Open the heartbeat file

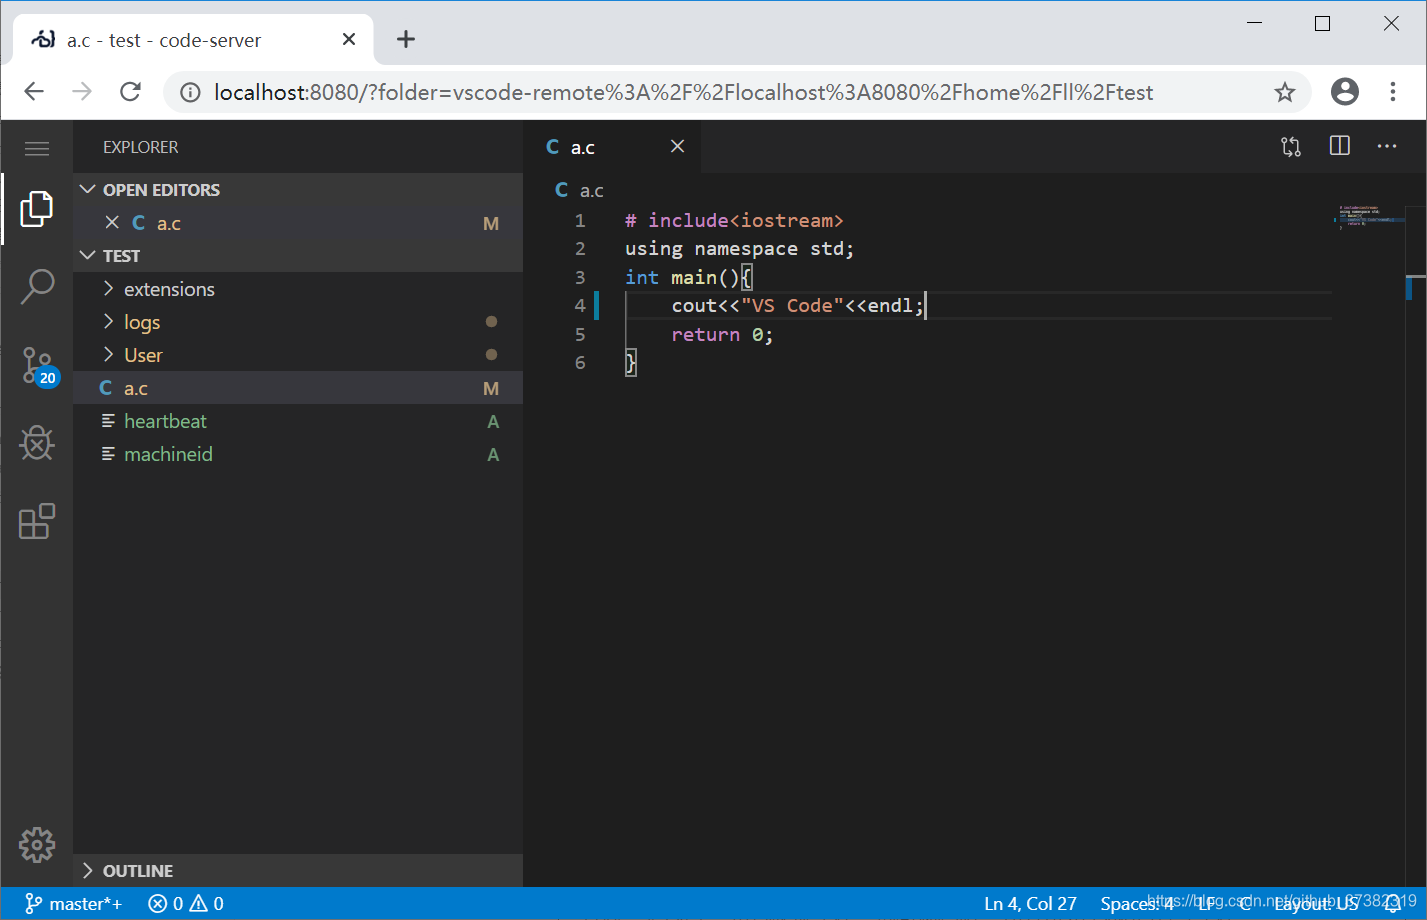pyautogui.click(x=298, y=421)
